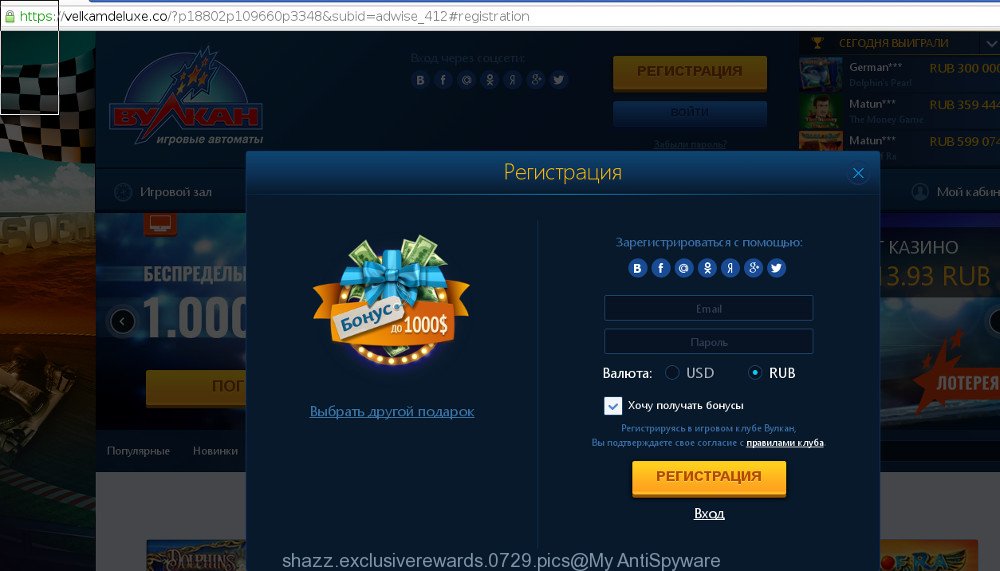1000x571 pixels.
Task: Click Выбрать другой подарок link
Action: point(392,412)
